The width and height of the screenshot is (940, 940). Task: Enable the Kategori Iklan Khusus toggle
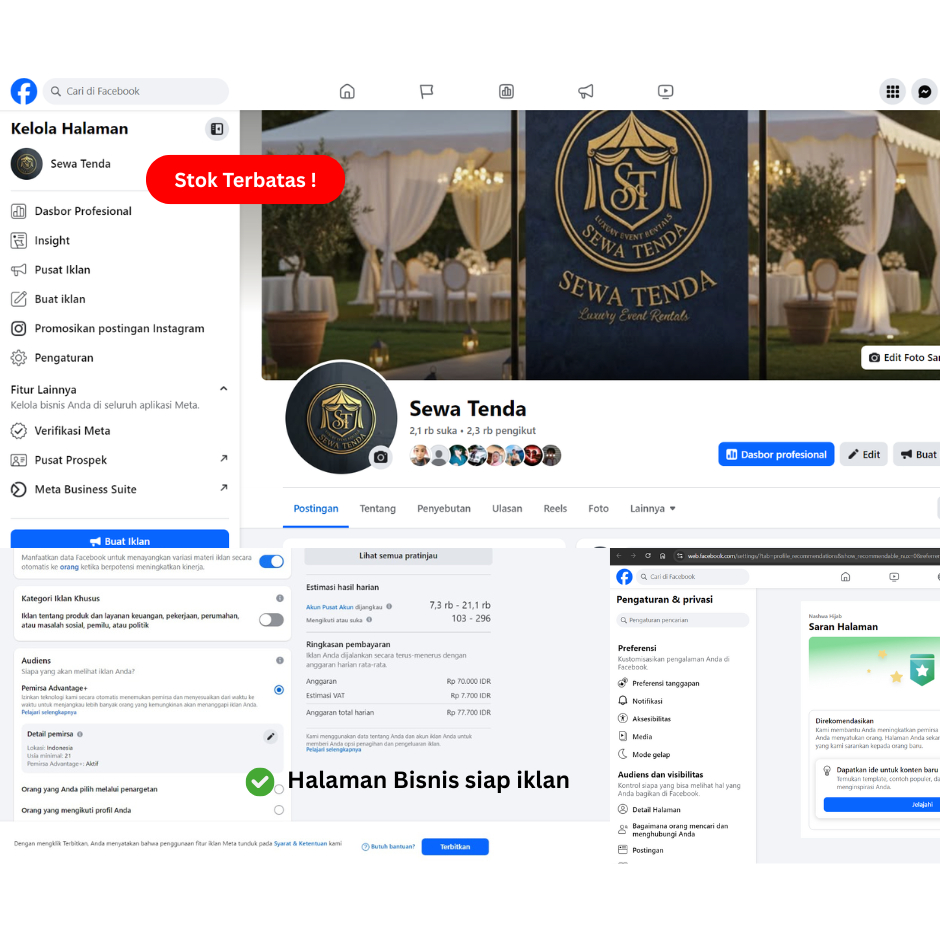pos(270,620)
